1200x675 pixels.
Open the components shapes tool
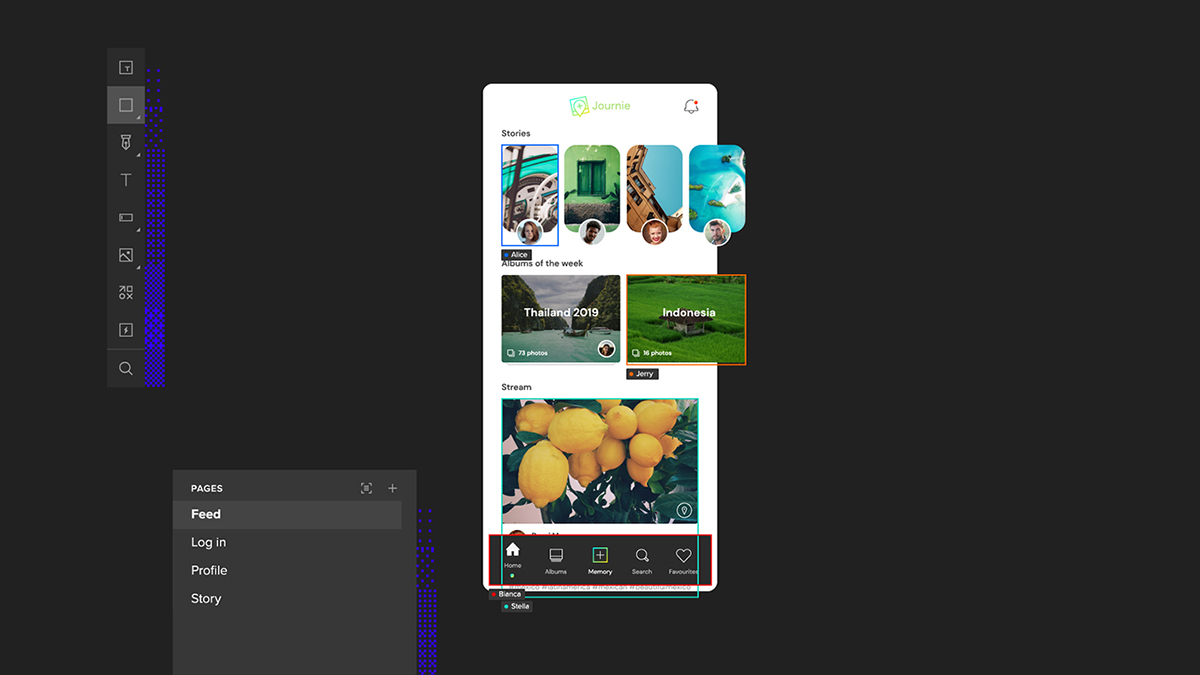tap(126, 293)
